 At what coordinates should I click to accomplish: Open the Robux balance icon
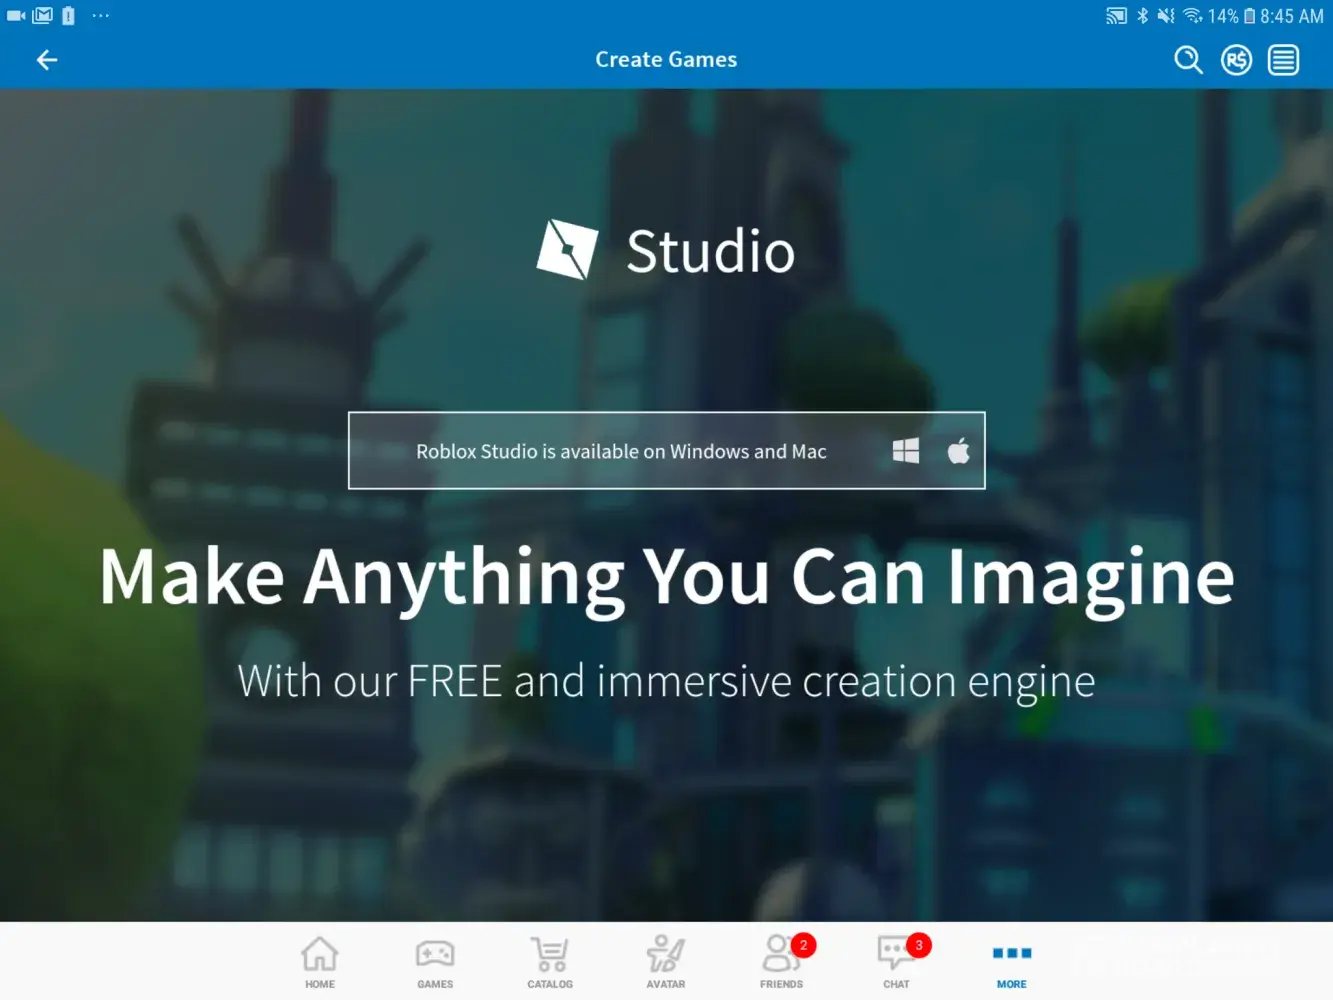[x=1236, y=60]
